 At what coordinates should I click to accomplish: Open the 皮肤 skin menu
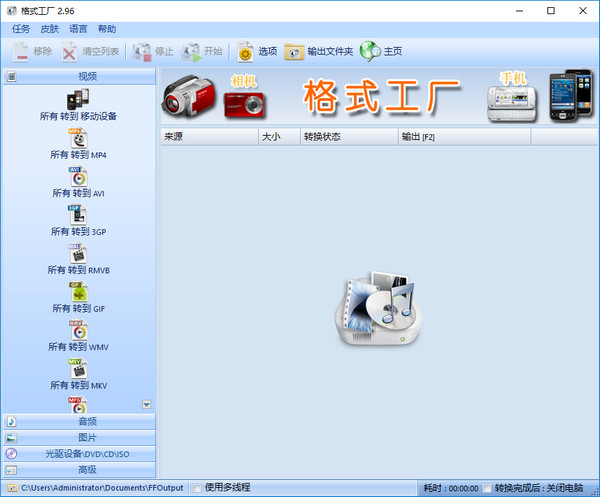pyautogui.click(x=49, y=29)
